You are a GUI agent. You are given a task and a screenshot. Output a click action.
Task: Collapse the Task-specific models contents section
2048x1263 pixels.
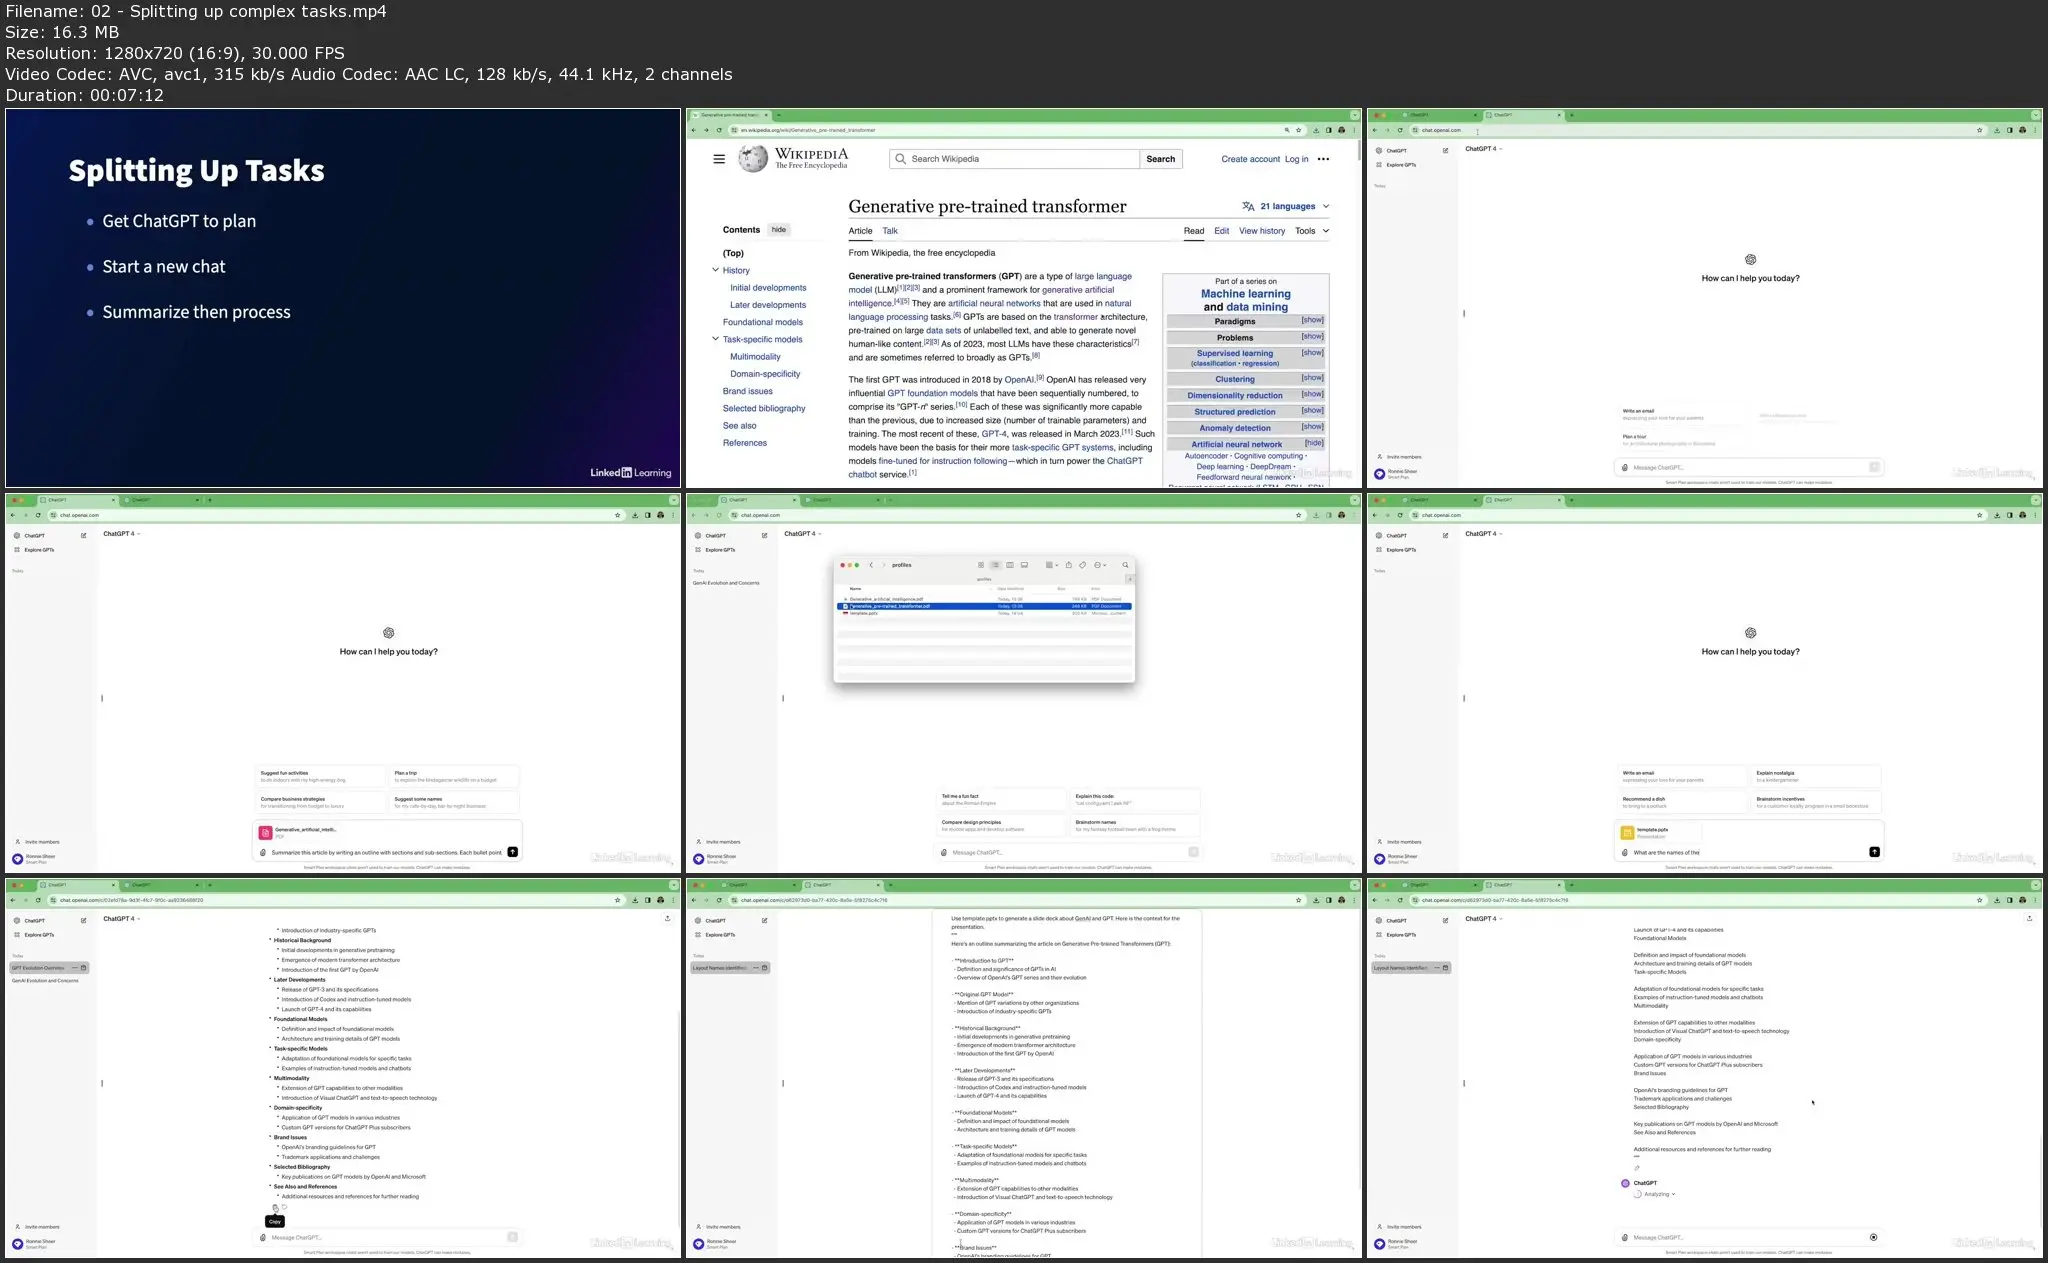(x=715, y=339)
